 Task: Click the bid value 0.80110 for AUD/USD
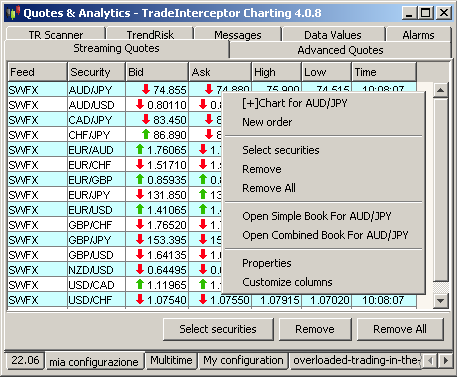pyautogui.click(x=167, y=105)
